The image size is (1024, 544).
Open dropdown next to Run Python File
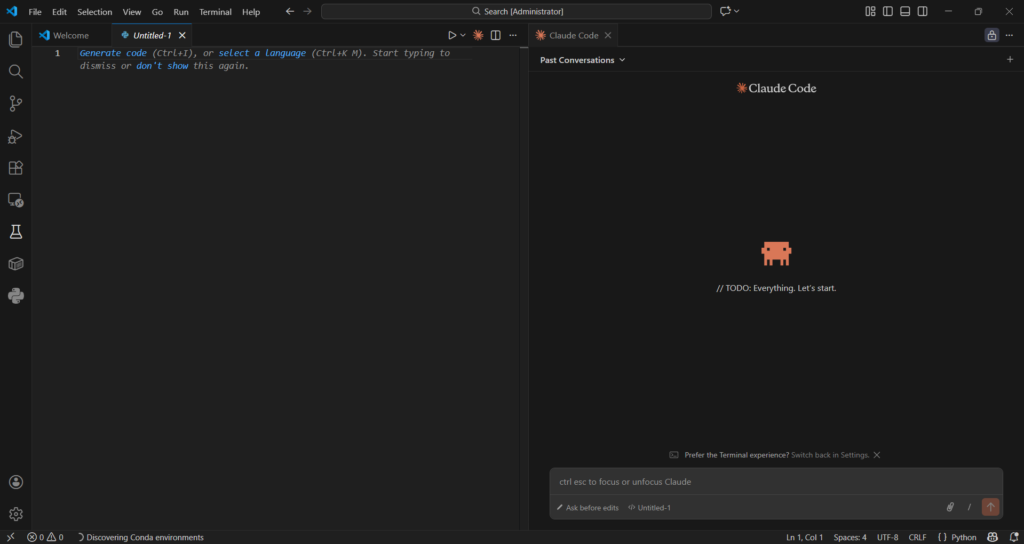[x=463, y=35]
